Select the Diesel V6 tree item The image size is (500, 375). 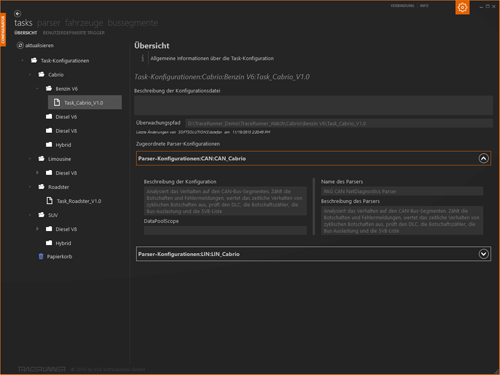pos(66,117)
